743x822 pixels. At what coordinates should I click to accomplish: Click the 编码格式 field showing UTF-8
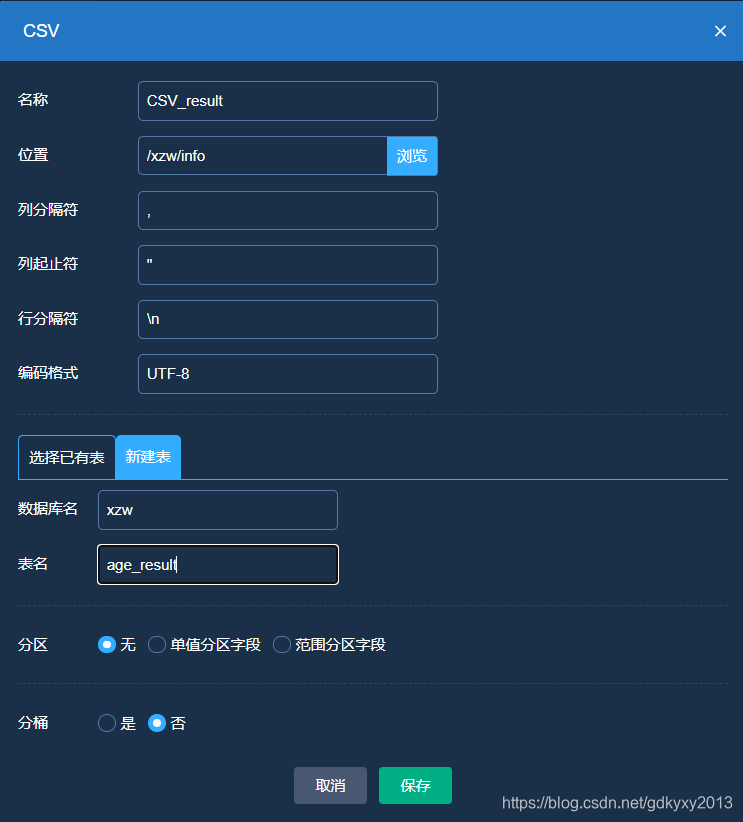coord(288,374)
